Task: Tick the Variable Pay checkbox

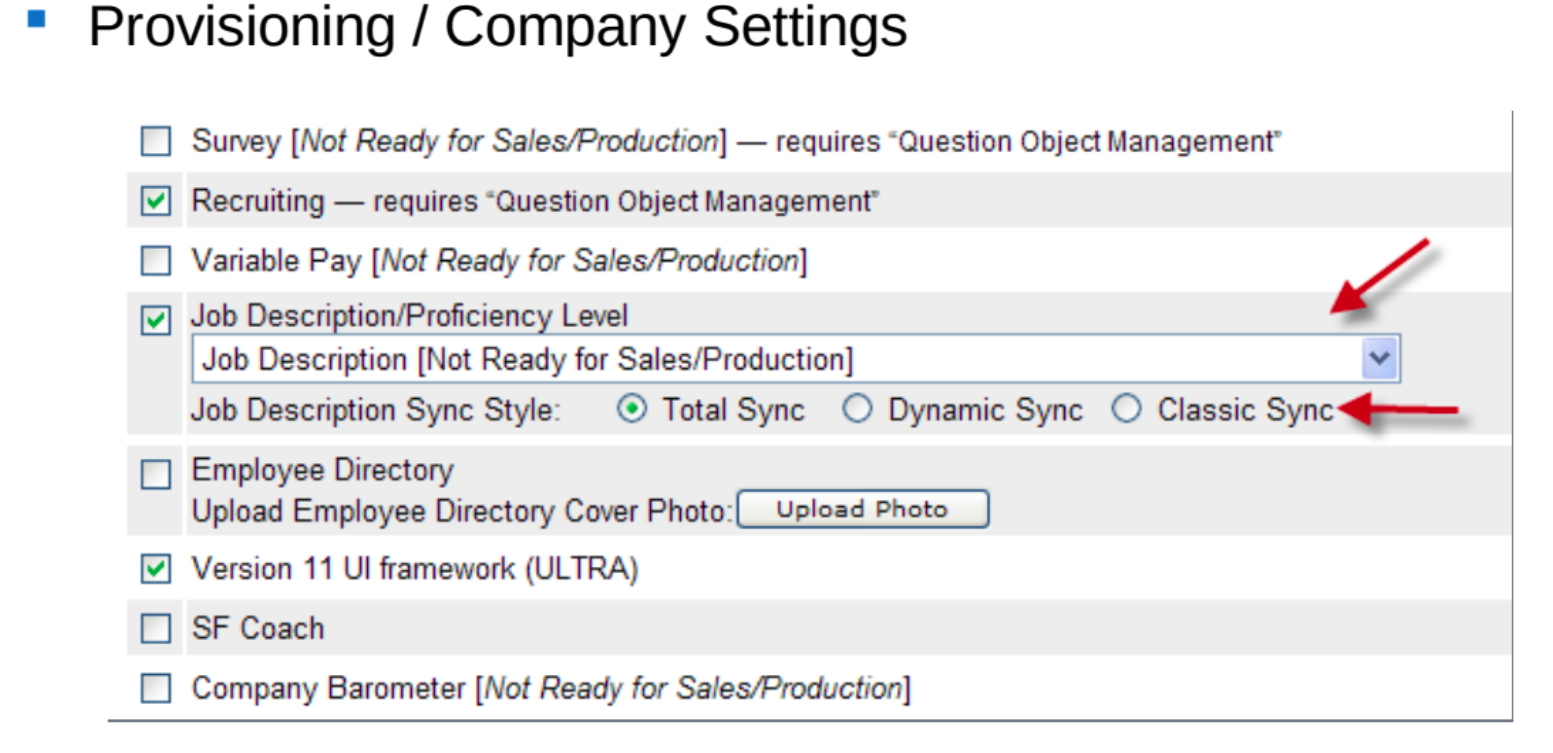Action: click(x=155, y=262)
